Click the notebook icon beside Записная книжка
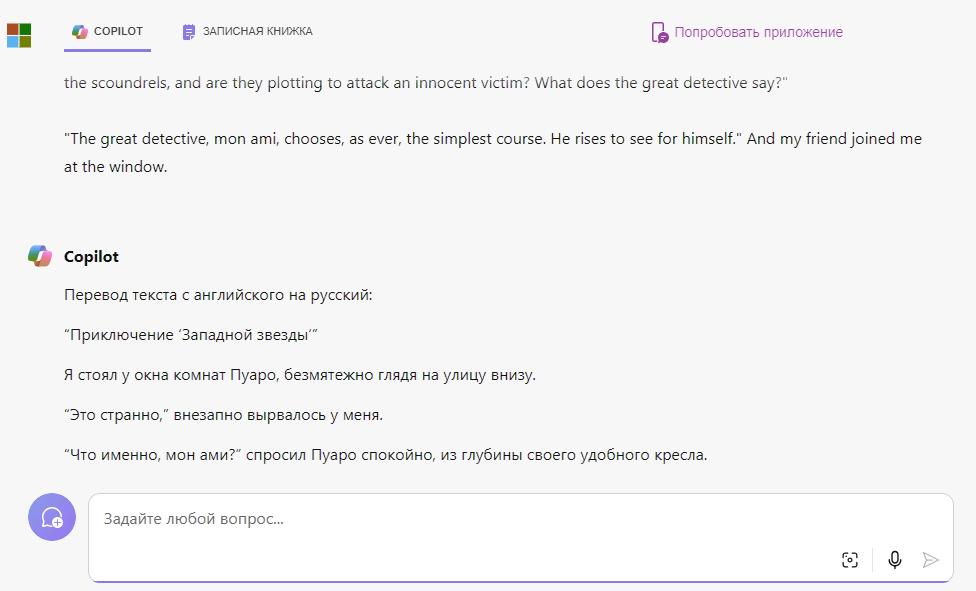Image resolution: width=976 pixels, height=591 pixels. tap(189, 32)
